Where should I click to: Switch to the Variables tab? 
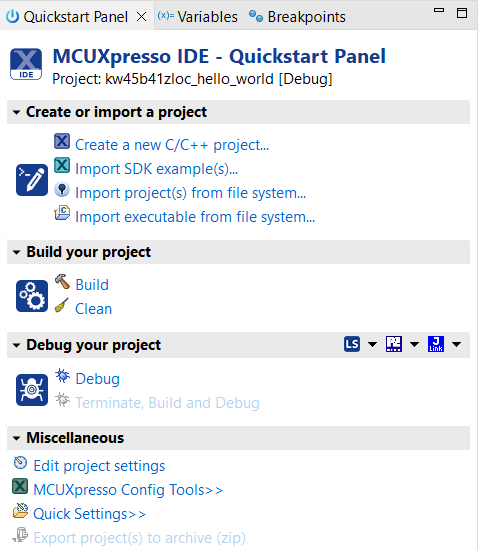pos(197,16)
